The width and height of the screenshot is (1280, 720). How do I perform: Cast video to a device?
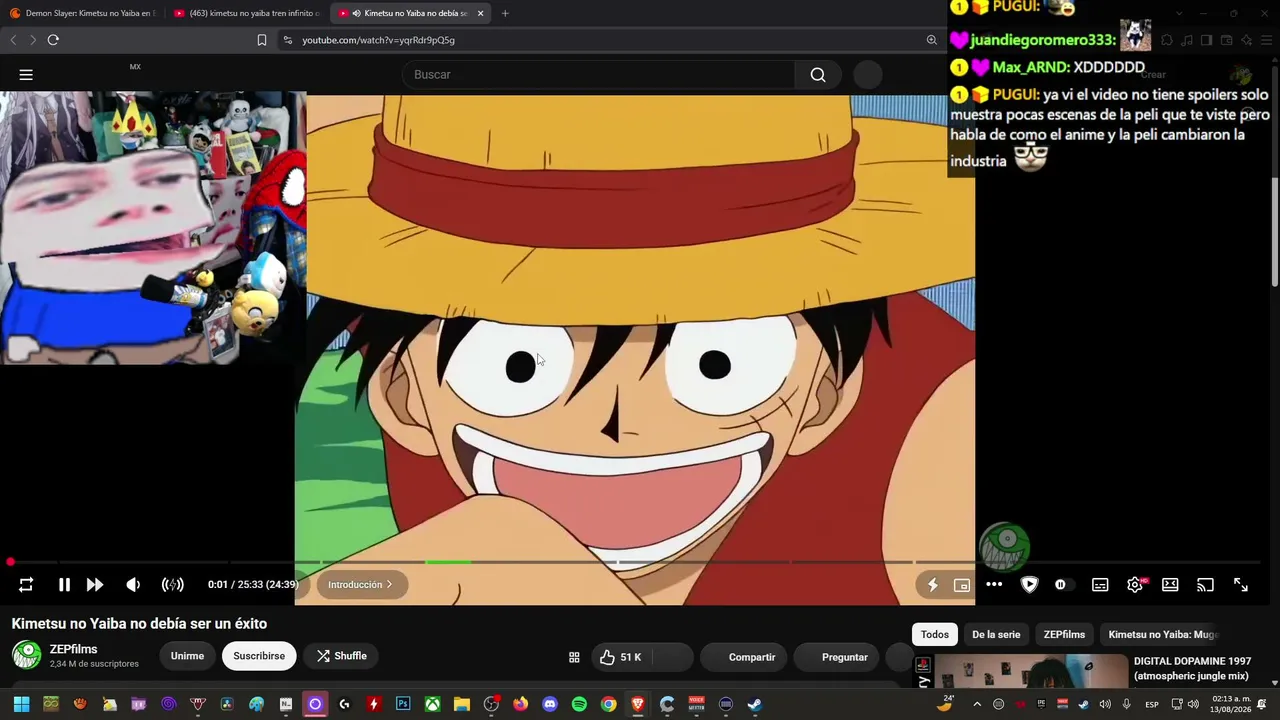[x=1205, y=585]
